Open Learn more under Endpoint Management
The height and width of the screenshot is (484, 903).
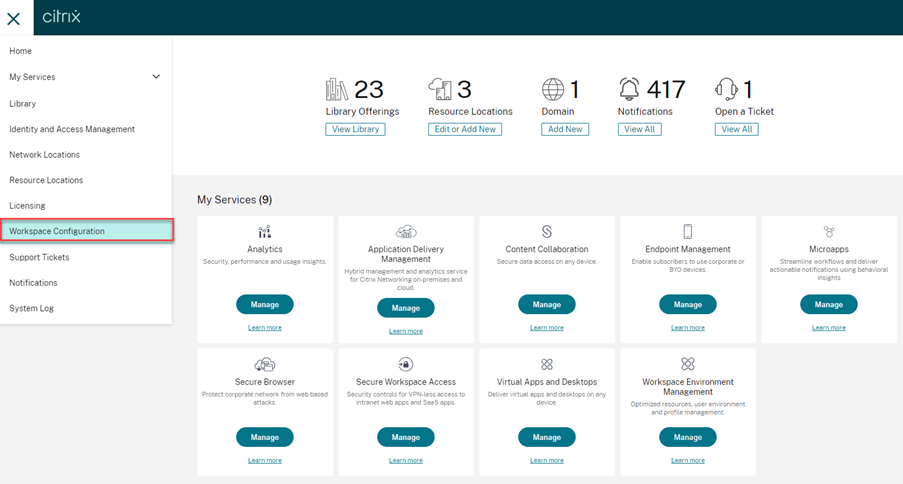point(688,328)
